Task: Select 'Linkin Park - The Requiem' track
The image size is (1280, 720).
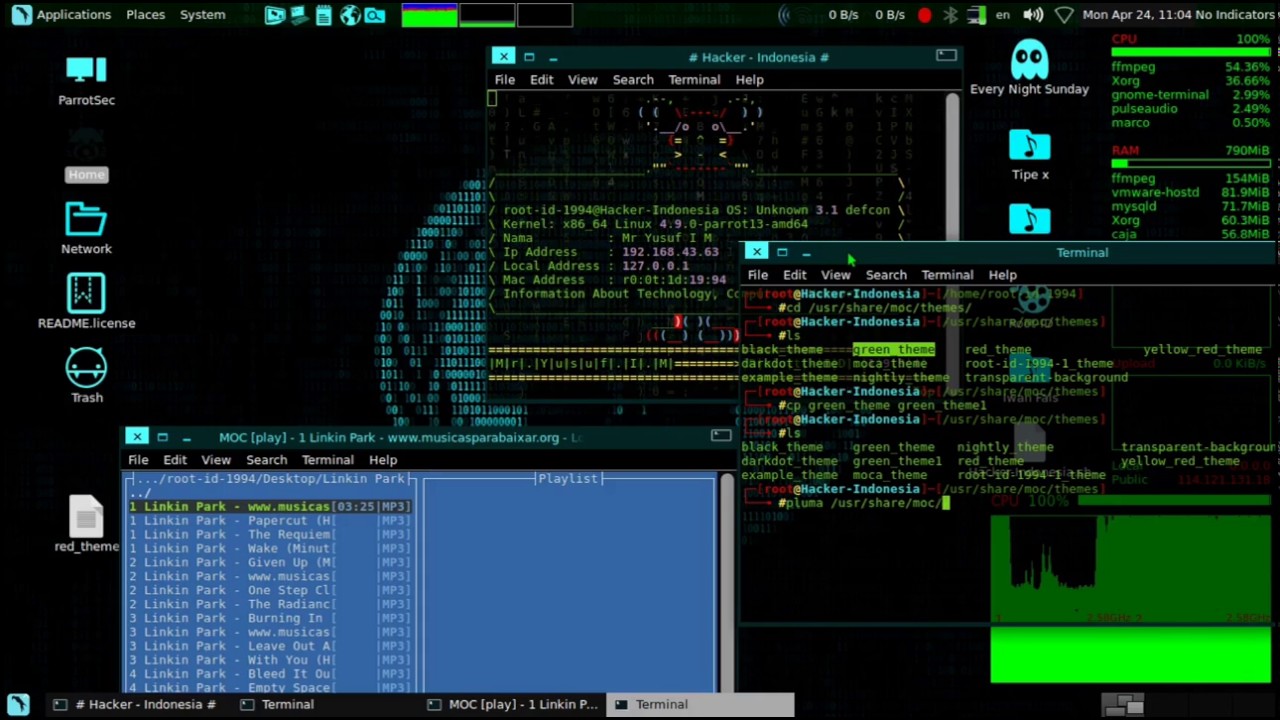Action: pos(269,535)
